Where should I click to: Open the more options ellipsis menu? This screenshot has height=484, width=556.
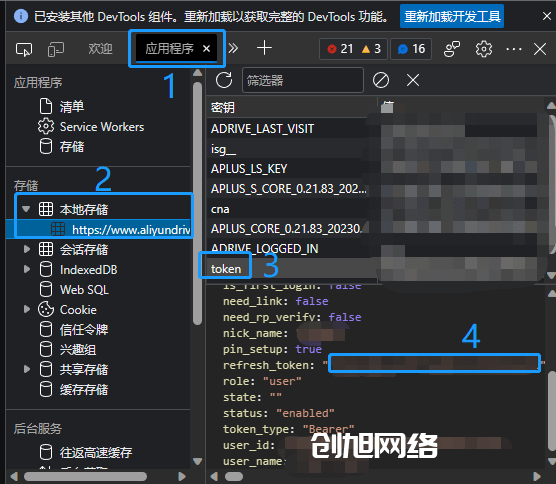click(514, 49)
